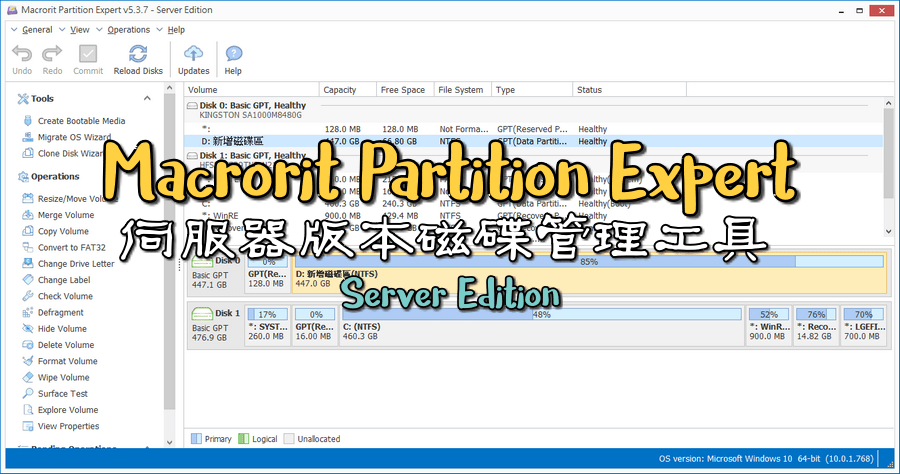The image size is (900, 474).
Task: Sort by the Free Space column header
Action: [x=405, y=90]
